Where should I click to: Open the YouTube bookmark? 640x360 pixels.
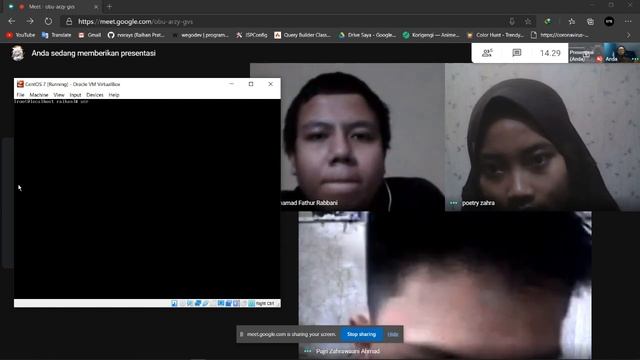(20, 35)
